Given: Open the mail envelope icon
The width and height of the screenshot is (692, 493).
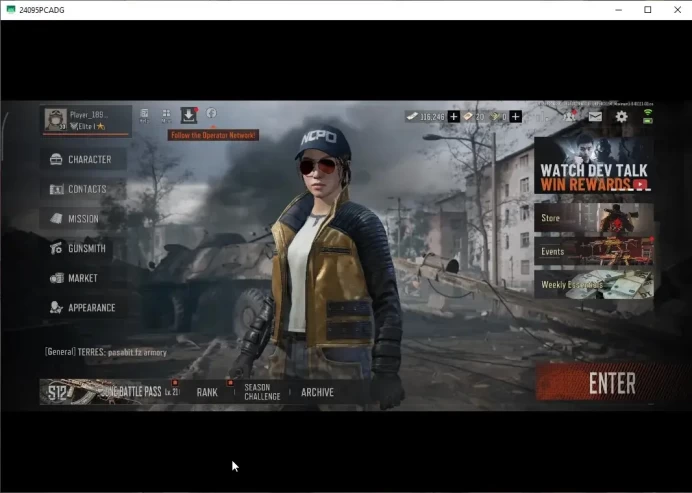Looking at the screenshot, I should (595, 117).
